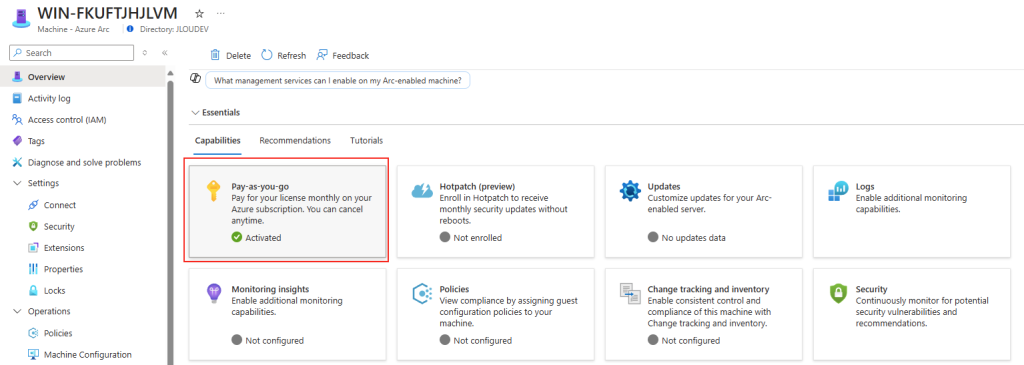
Task: Collapse the Essentials section
Action: coord(216,112)
